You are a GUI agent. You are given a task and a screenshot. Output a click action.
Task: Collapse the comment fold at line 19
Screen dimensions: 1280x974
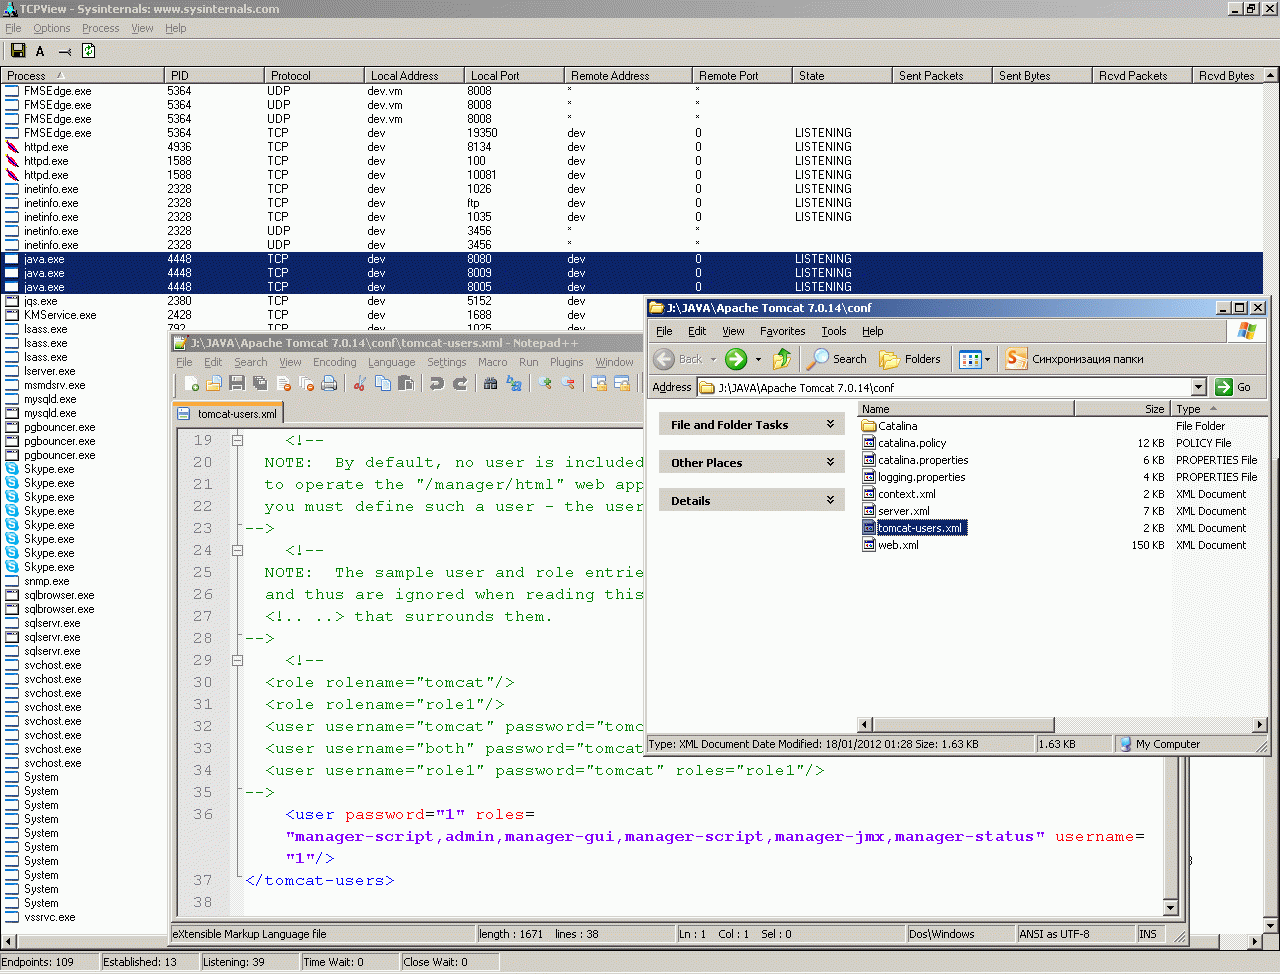click(x=237, y=440)
